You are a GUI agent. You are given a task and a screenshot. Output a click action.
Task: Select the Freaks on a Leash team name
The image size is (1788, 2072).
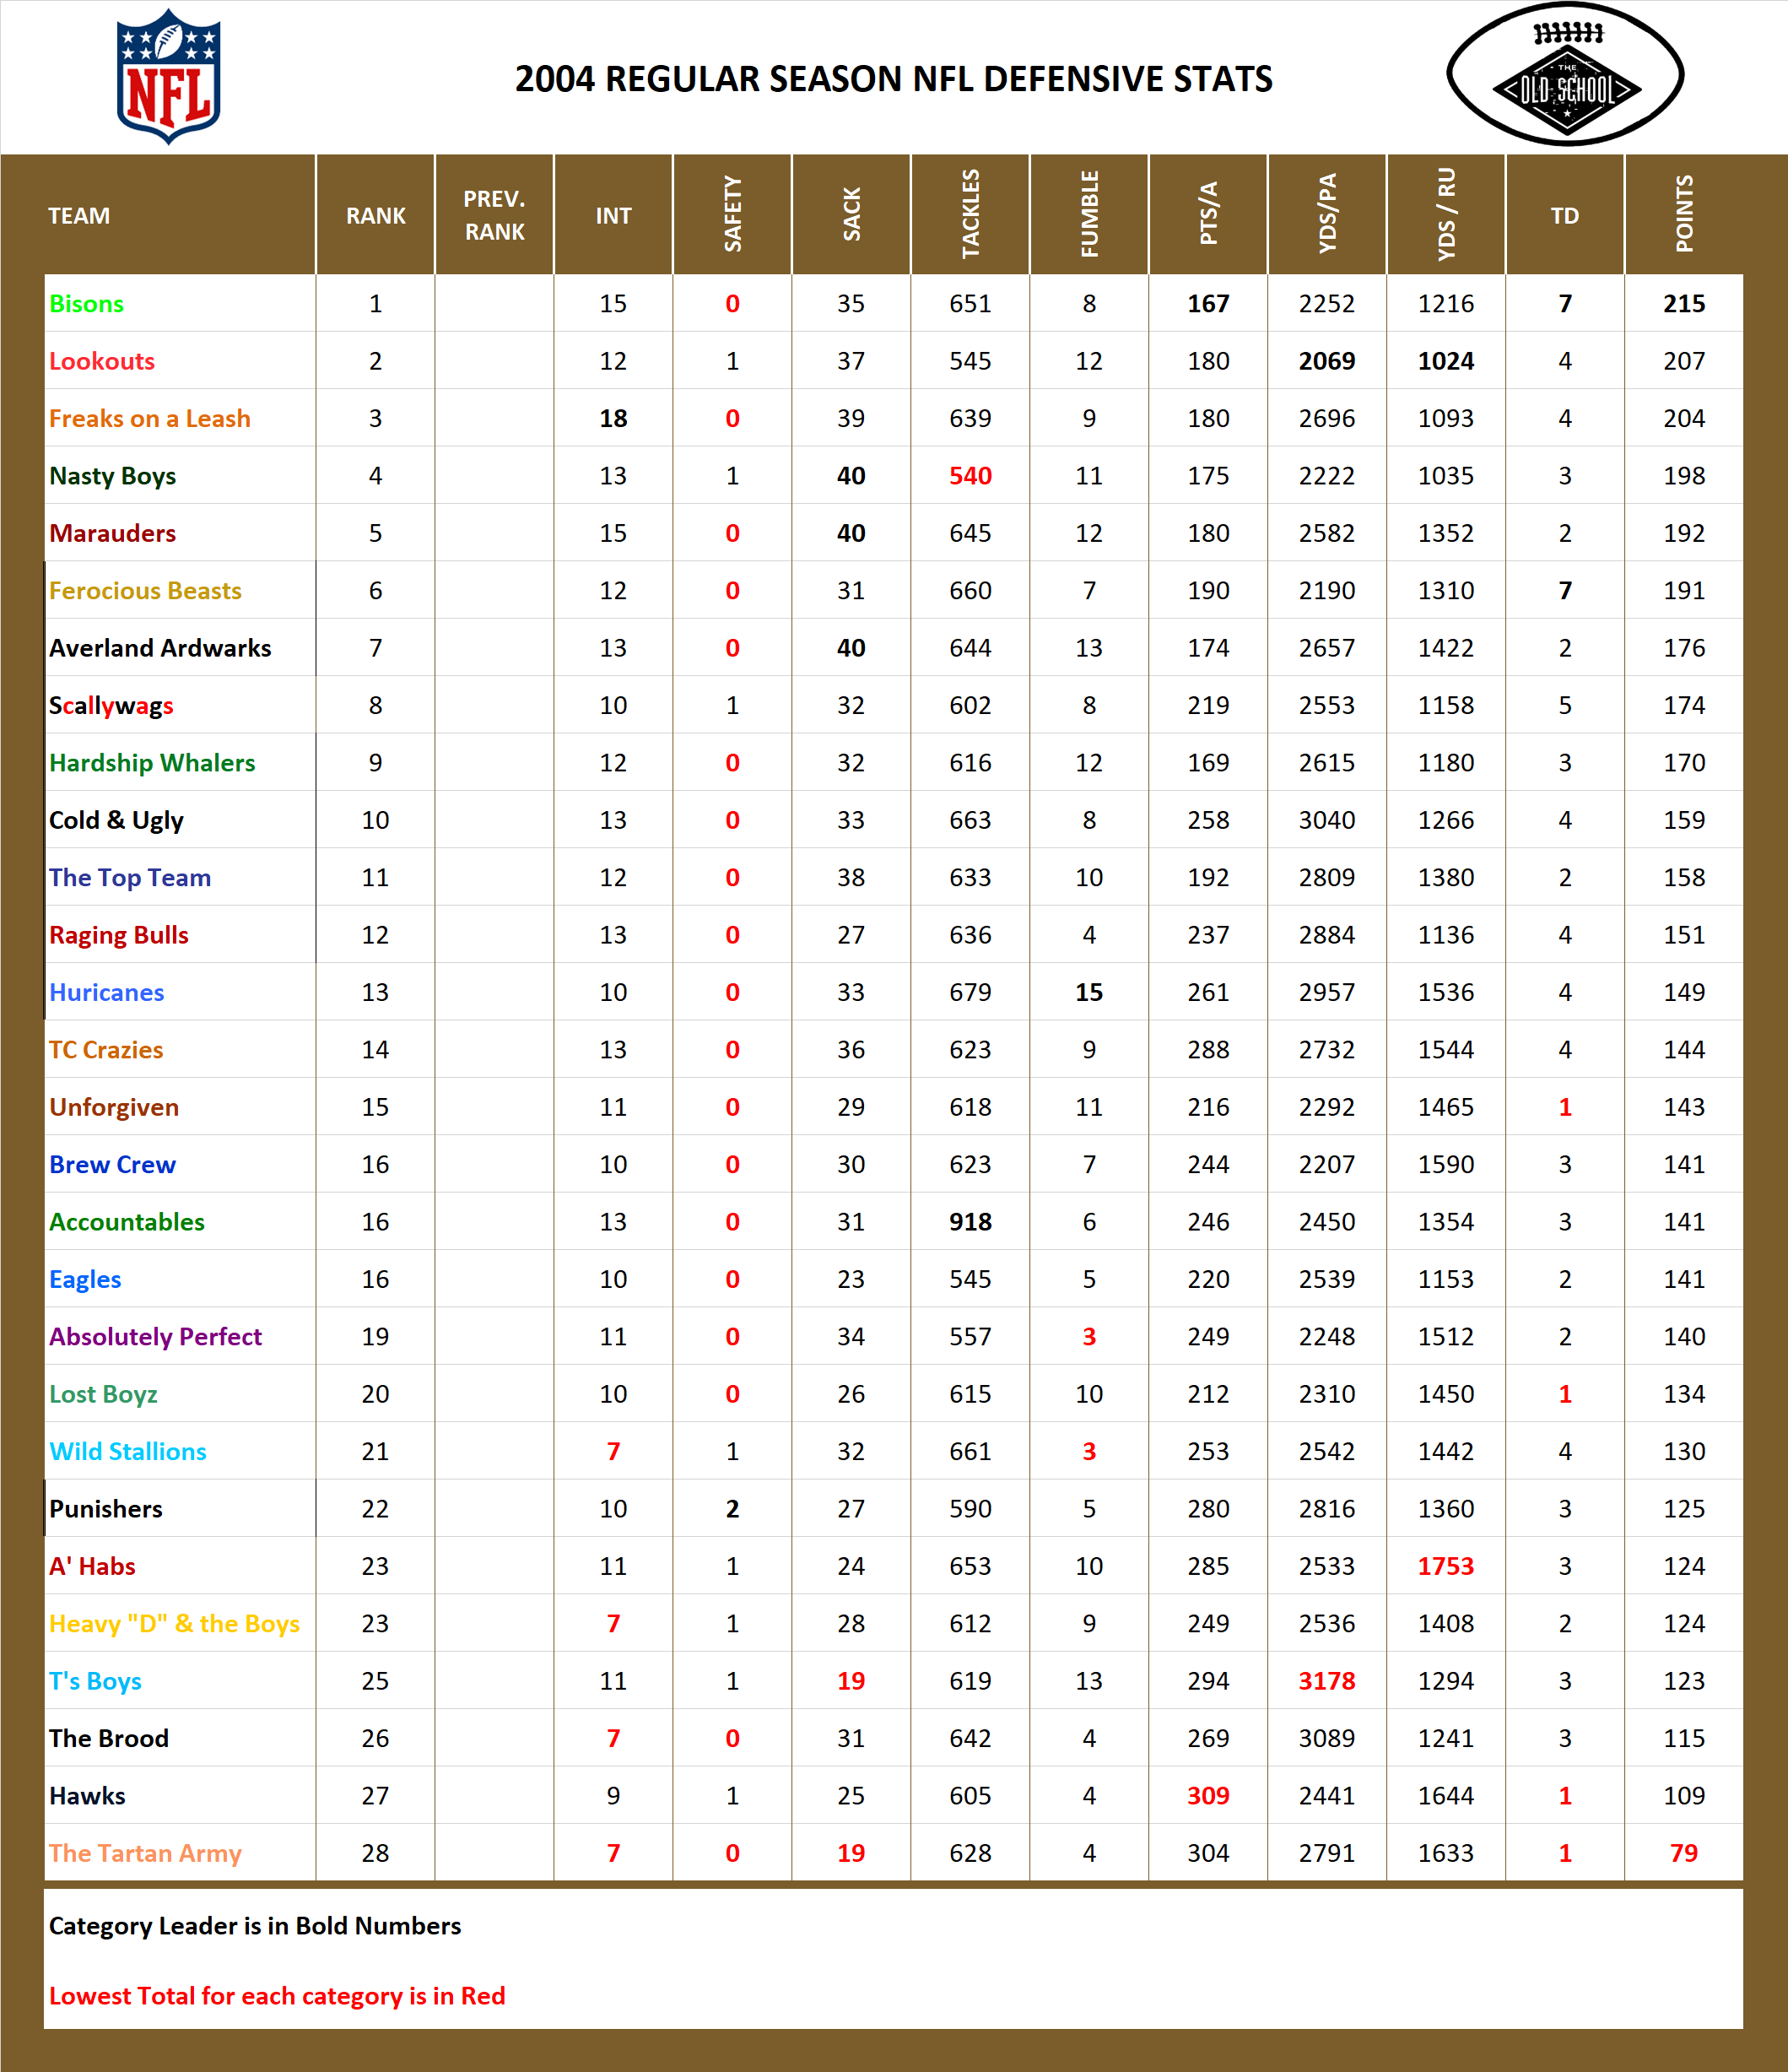coord(150,418)
